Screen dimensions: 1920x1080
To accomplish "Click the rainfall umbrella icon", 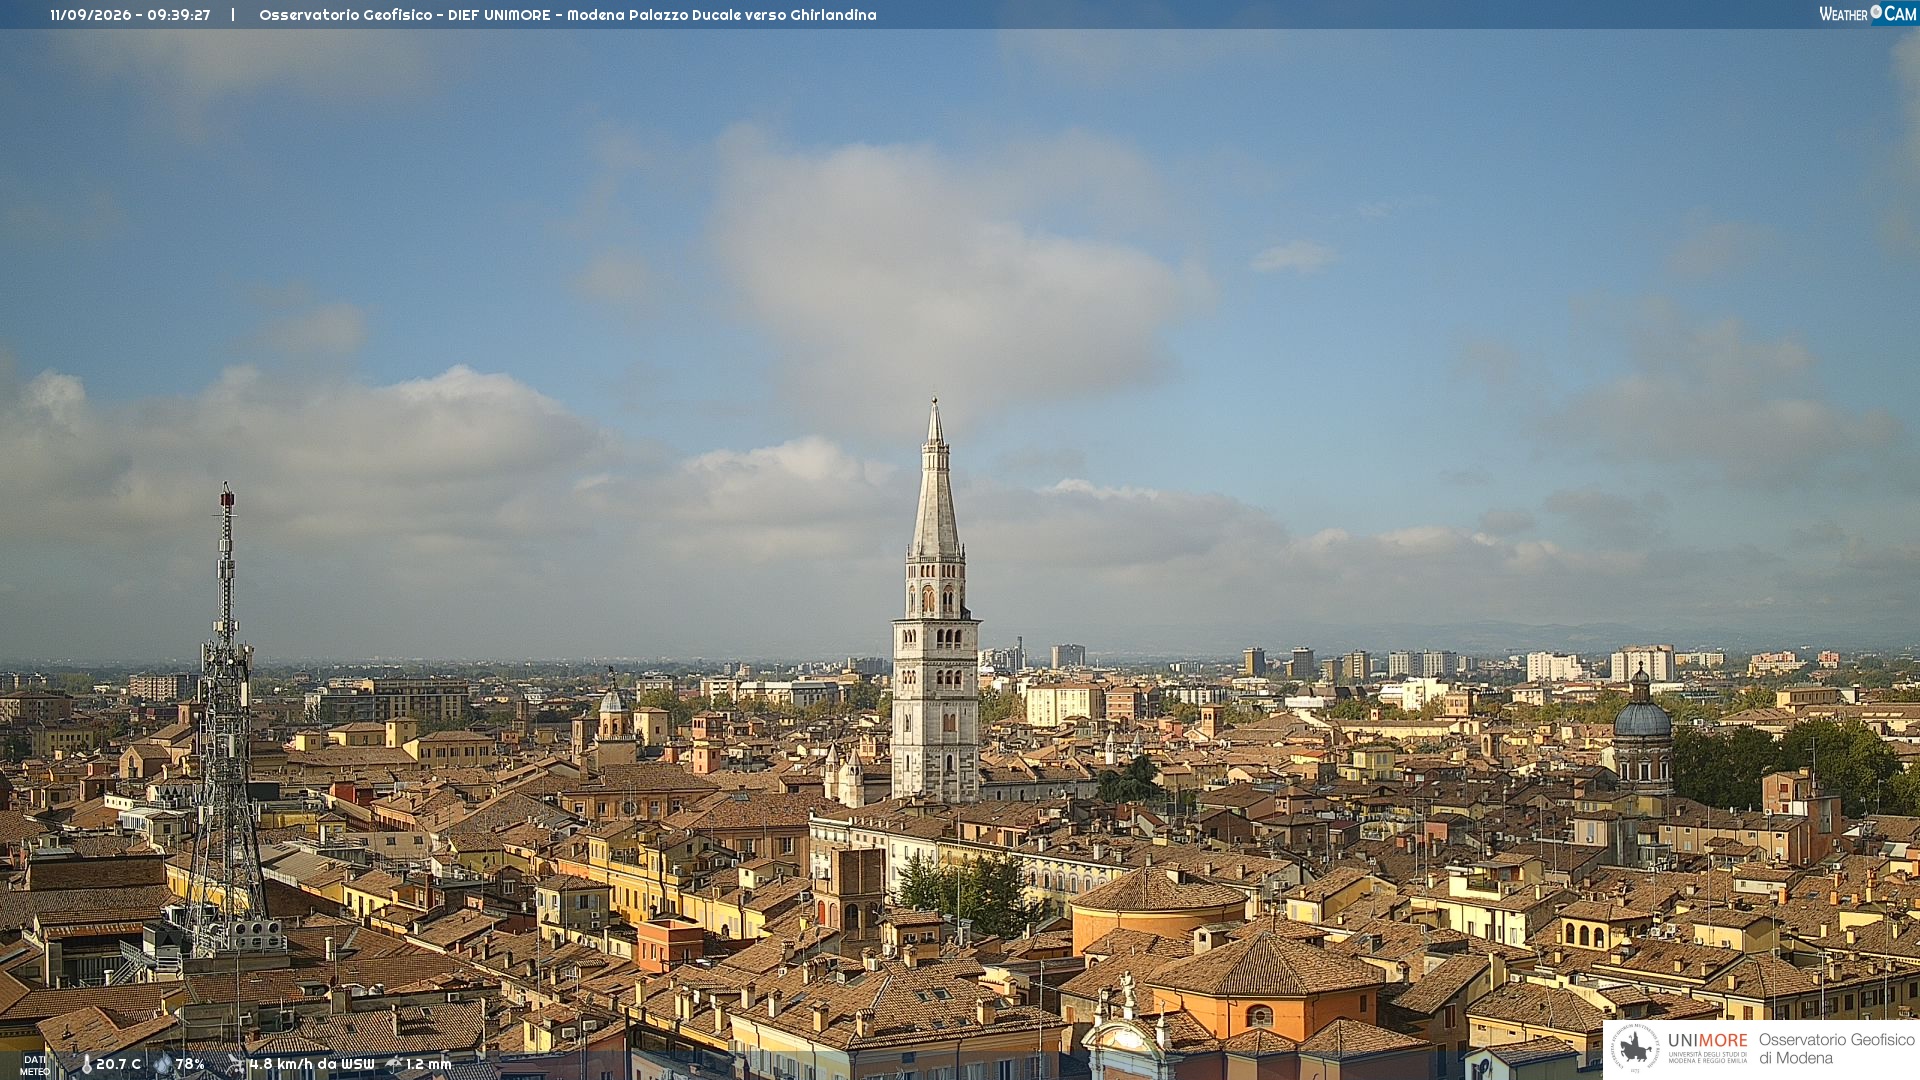I will tap(394, 1064).
